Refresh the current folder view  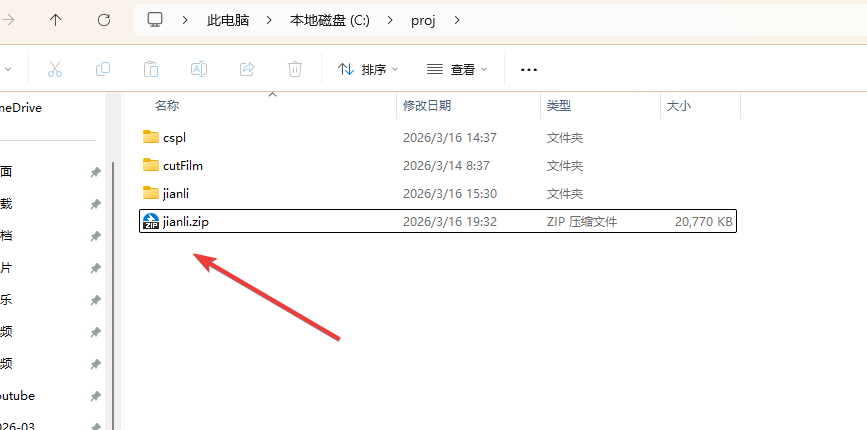(104, 19)
